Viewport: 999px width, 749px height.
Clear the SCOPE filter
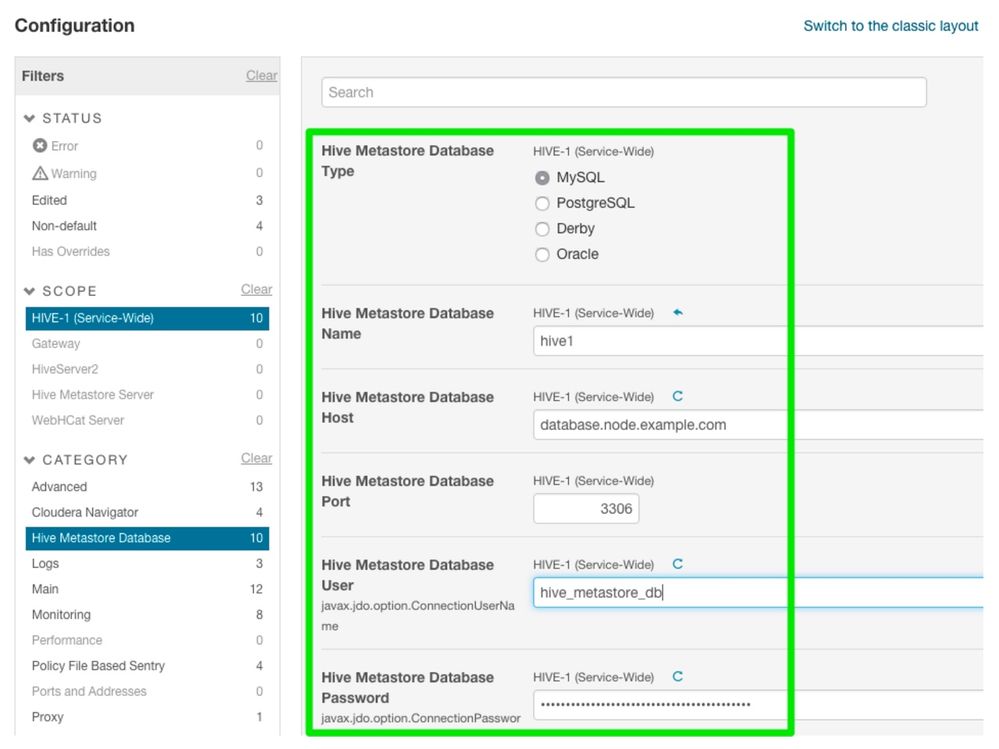point(256,290)
